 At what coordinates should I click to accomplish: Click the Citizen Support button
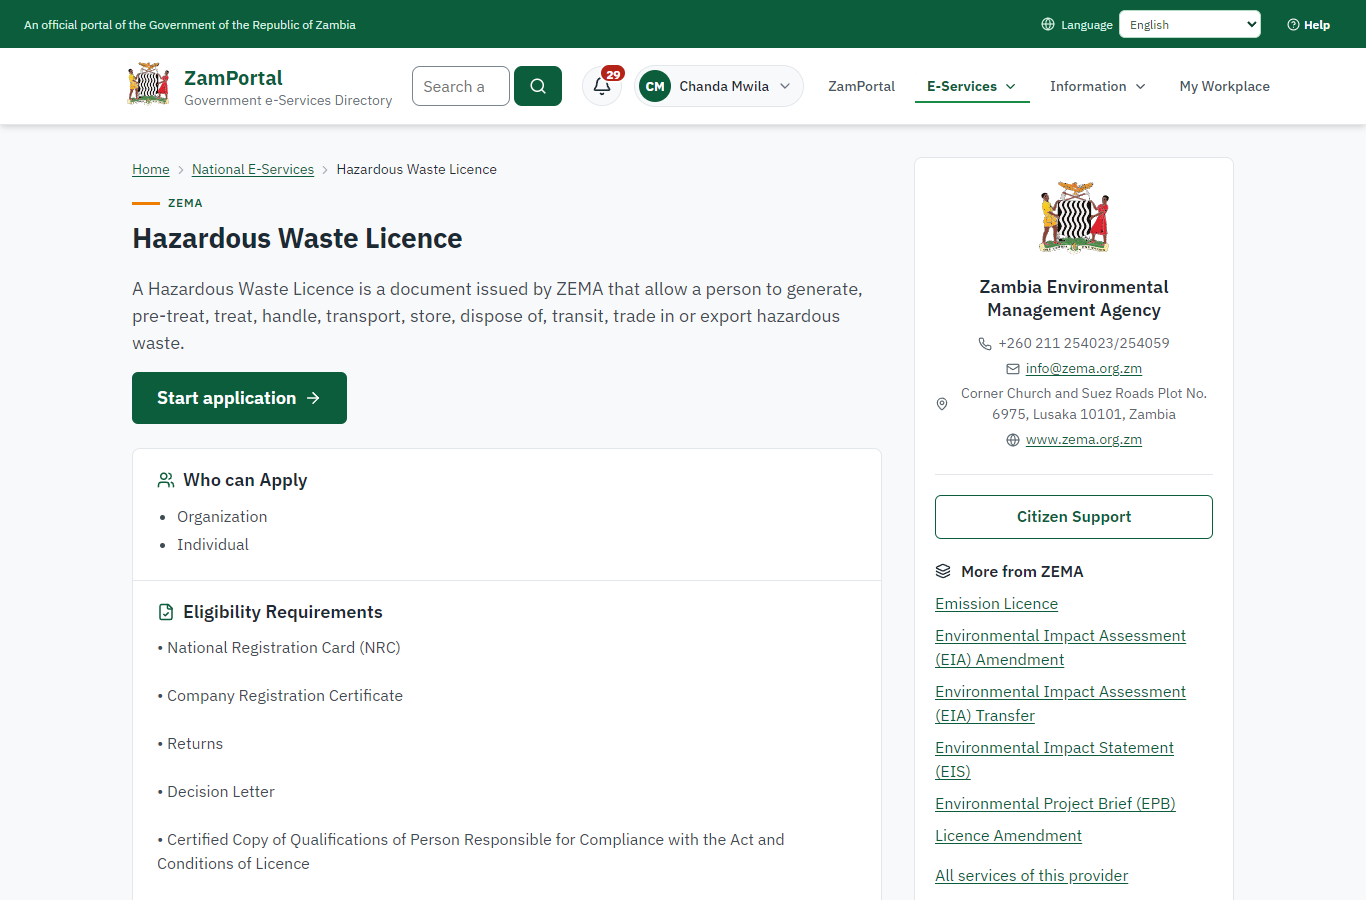pos(1074,517)
